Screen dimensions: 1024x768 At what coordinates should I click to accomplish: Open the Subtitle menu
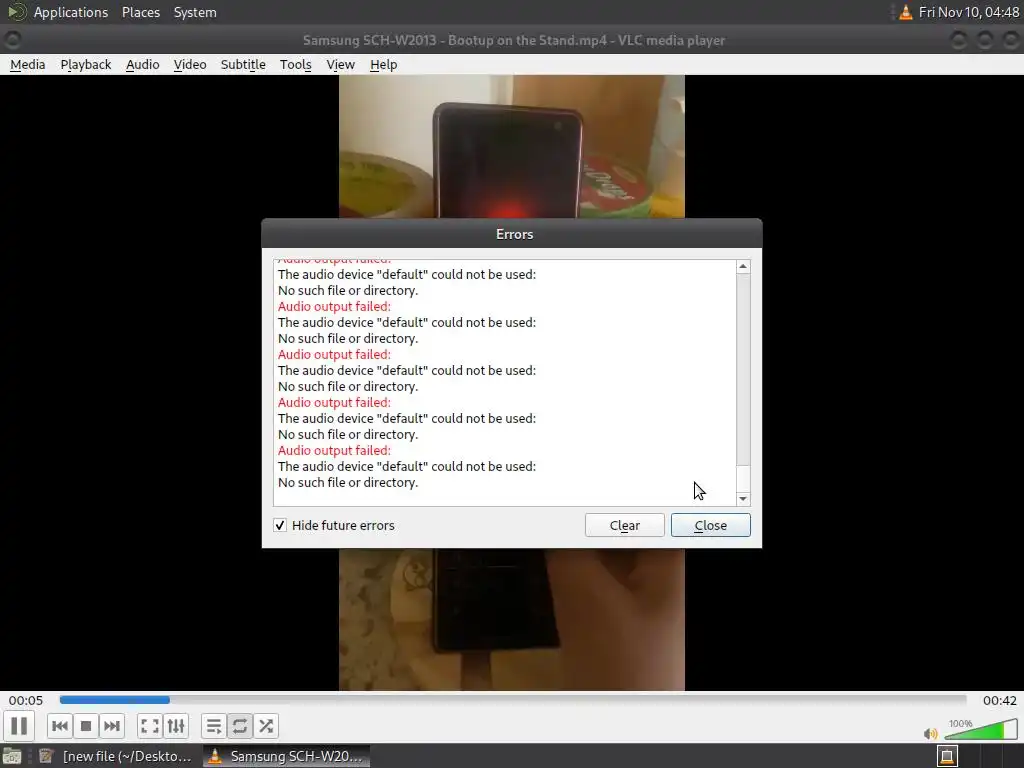[x=243, y=65]
